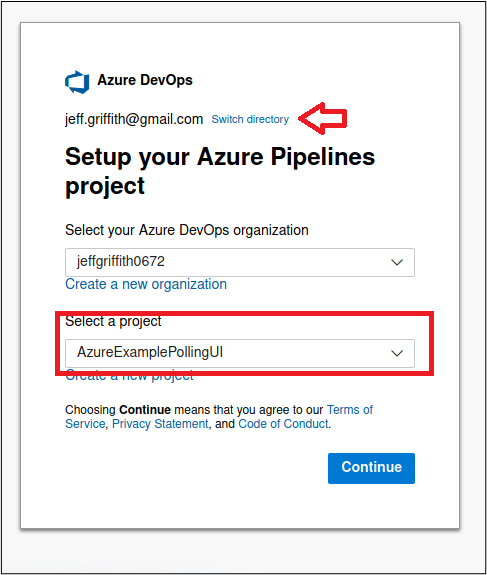The image size is (487, 575).
Task: Click the red arrow pointing at Switch directory
Action: (x=323, y=118)
